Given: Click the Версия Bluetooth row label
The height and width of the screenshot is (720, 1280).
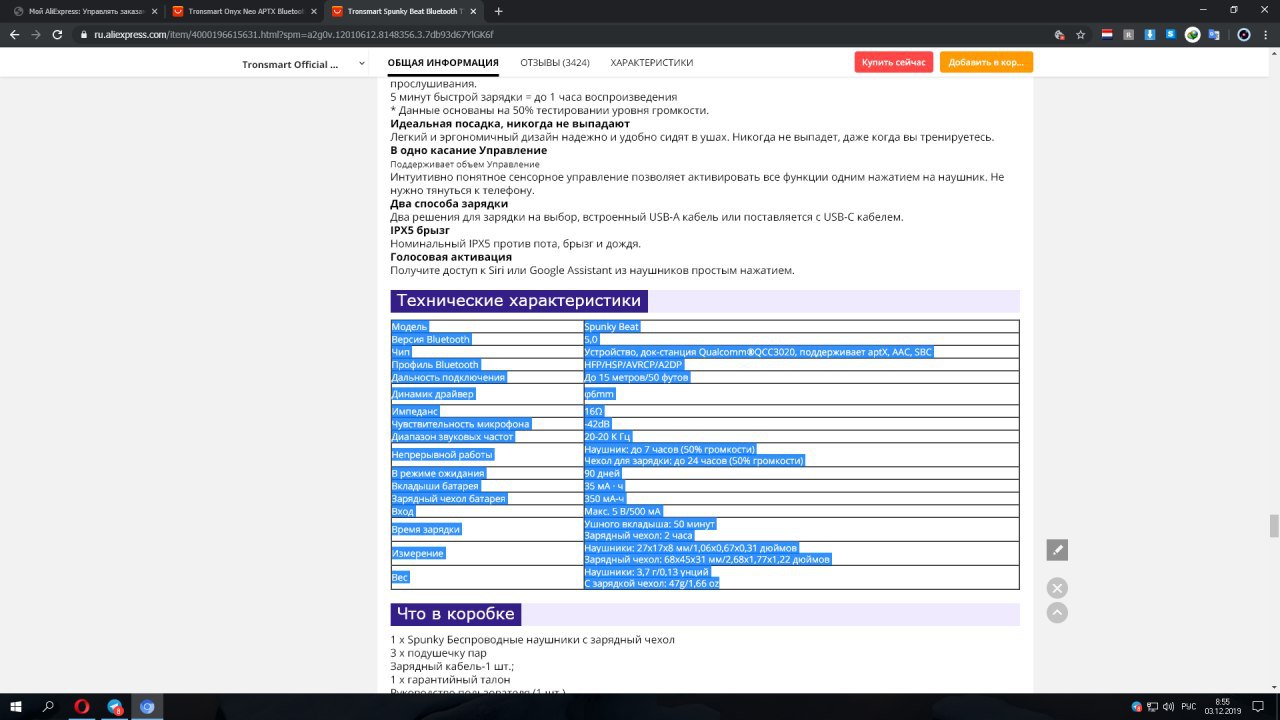Looking at the screenshot, I should [431, 339].
